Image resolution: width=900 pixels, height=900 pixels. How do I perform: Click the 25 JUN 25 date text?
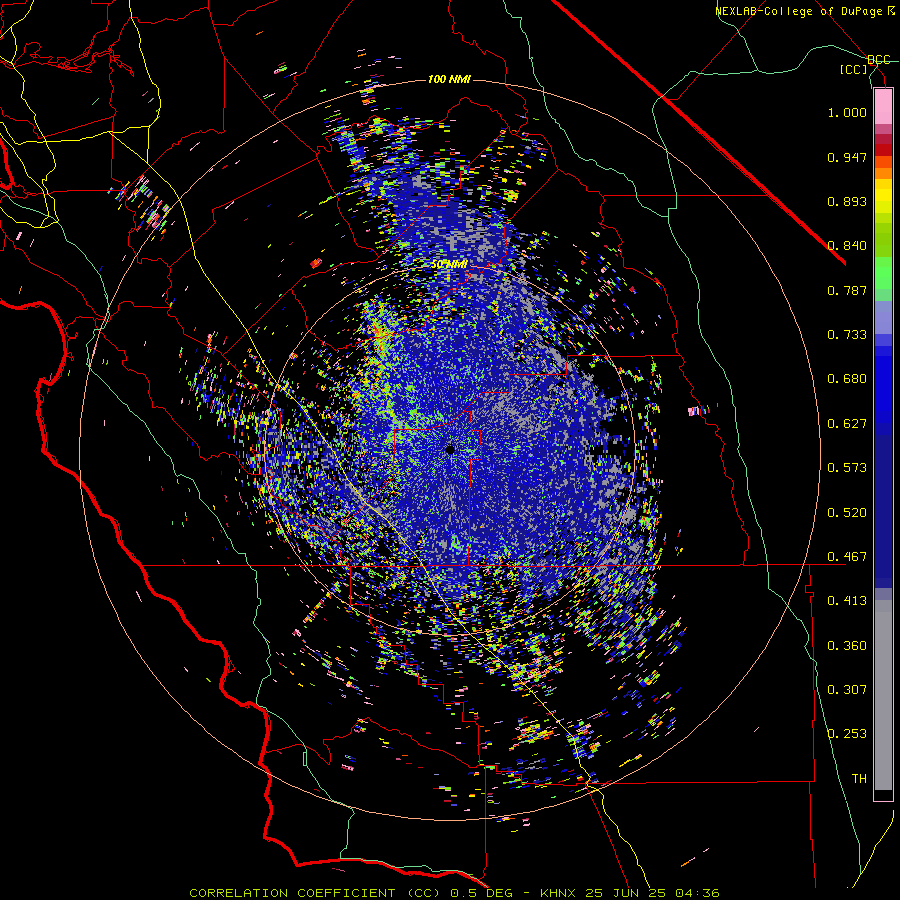625,893
